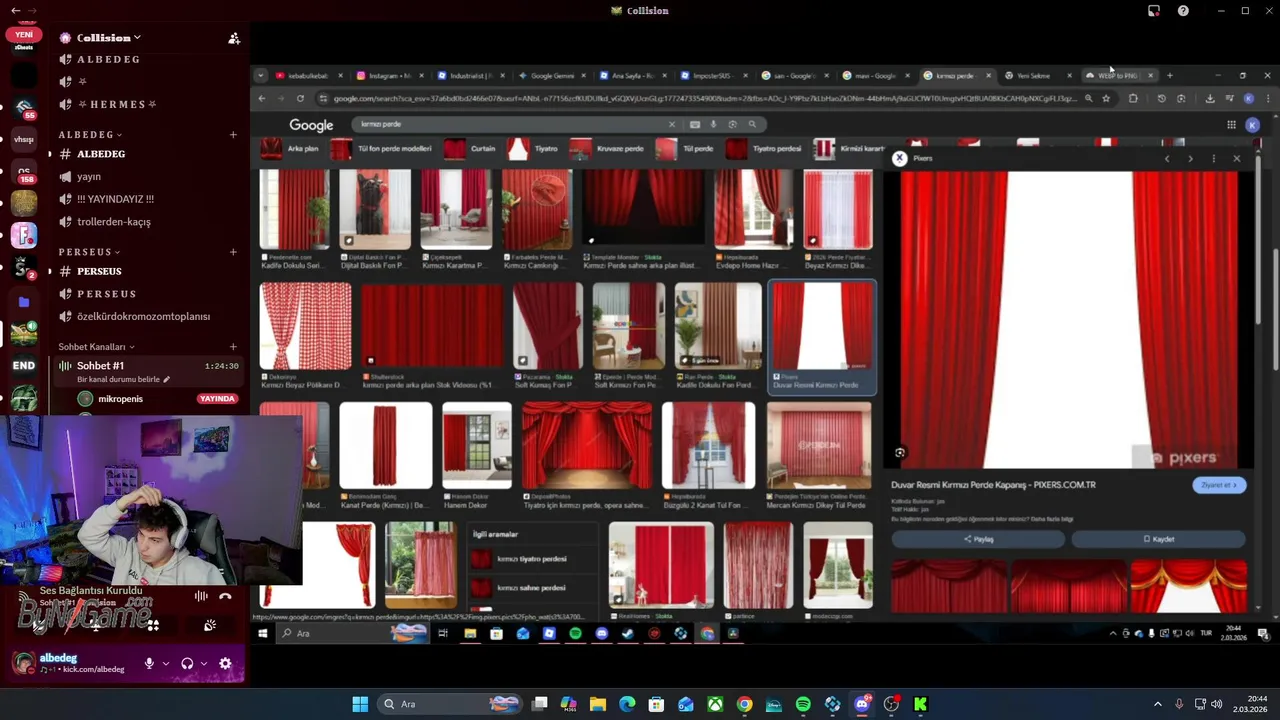Click the Ziyaret et button in preview
Screen dimensions: 1280x720
click(1219, 485)
